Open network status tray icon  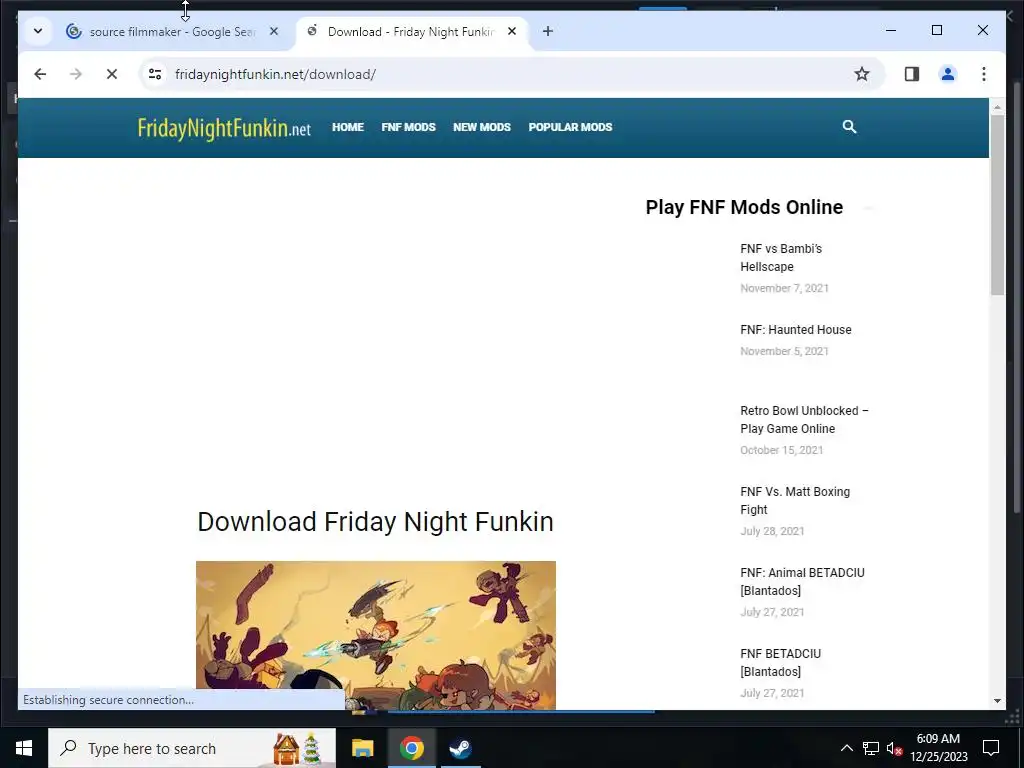[871, 748]
